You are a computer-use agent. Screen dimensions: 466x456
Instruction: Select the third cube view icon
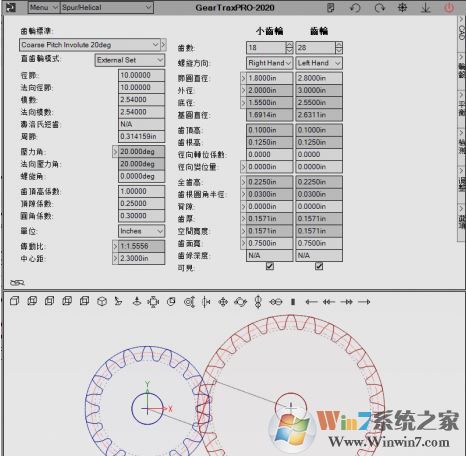(50, 301)
